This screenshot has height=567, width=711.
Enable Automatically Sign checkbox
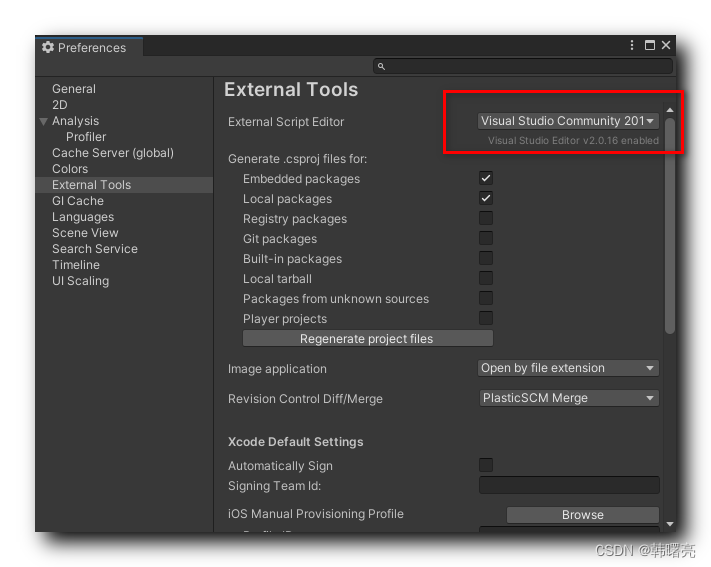click(486, 465)
